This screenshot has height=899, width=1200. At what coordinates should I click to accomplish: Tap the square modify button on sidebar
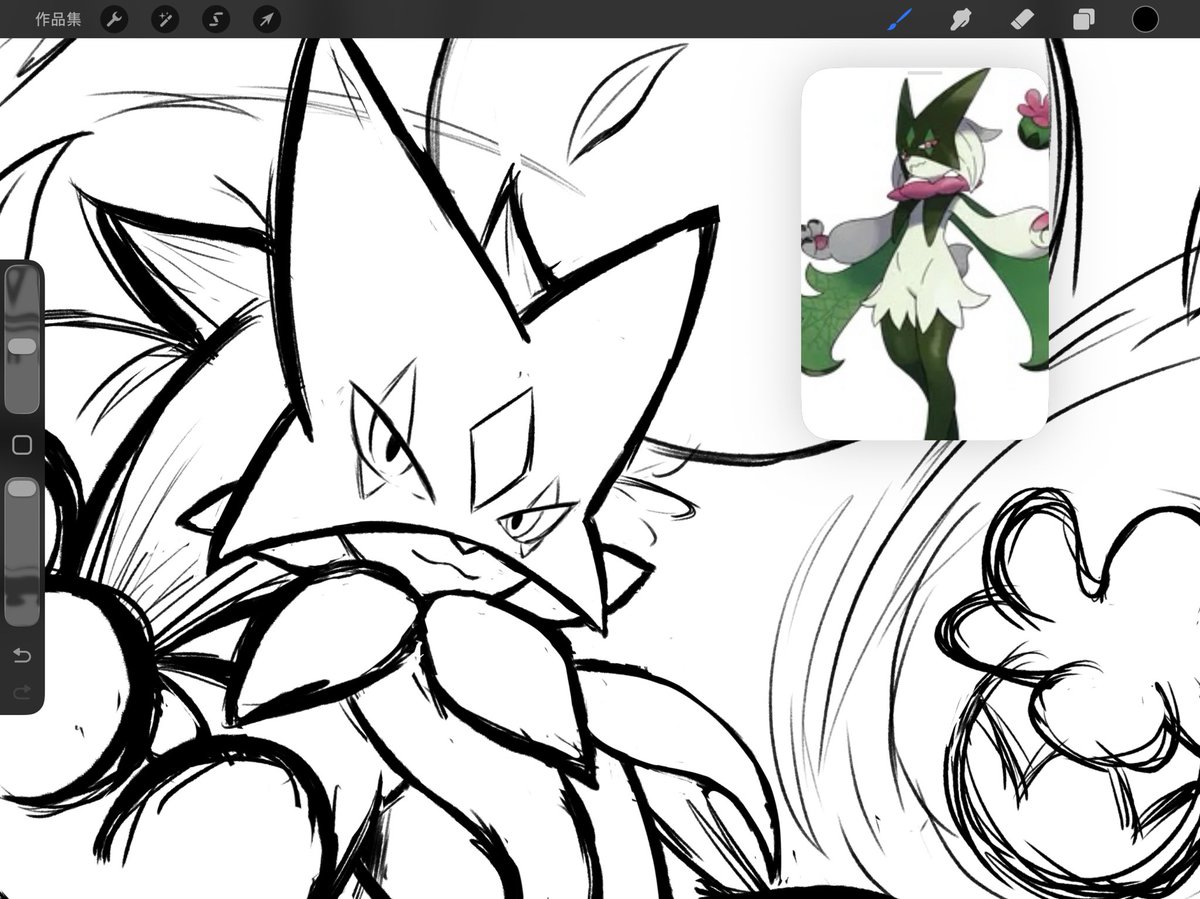click(22, 445)
